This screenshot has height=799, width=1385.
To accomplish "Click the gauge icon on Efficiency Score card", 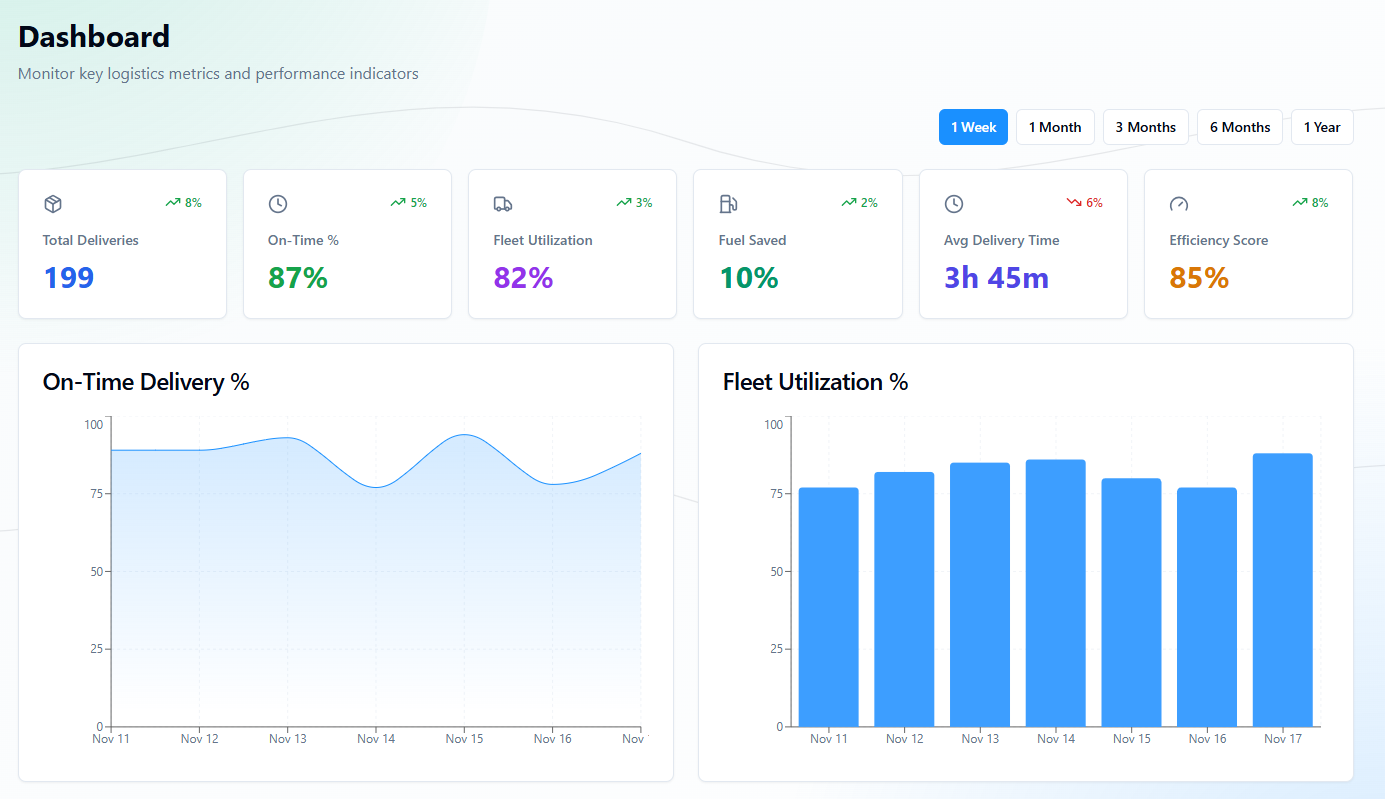I will click(x=1179, y=204).
